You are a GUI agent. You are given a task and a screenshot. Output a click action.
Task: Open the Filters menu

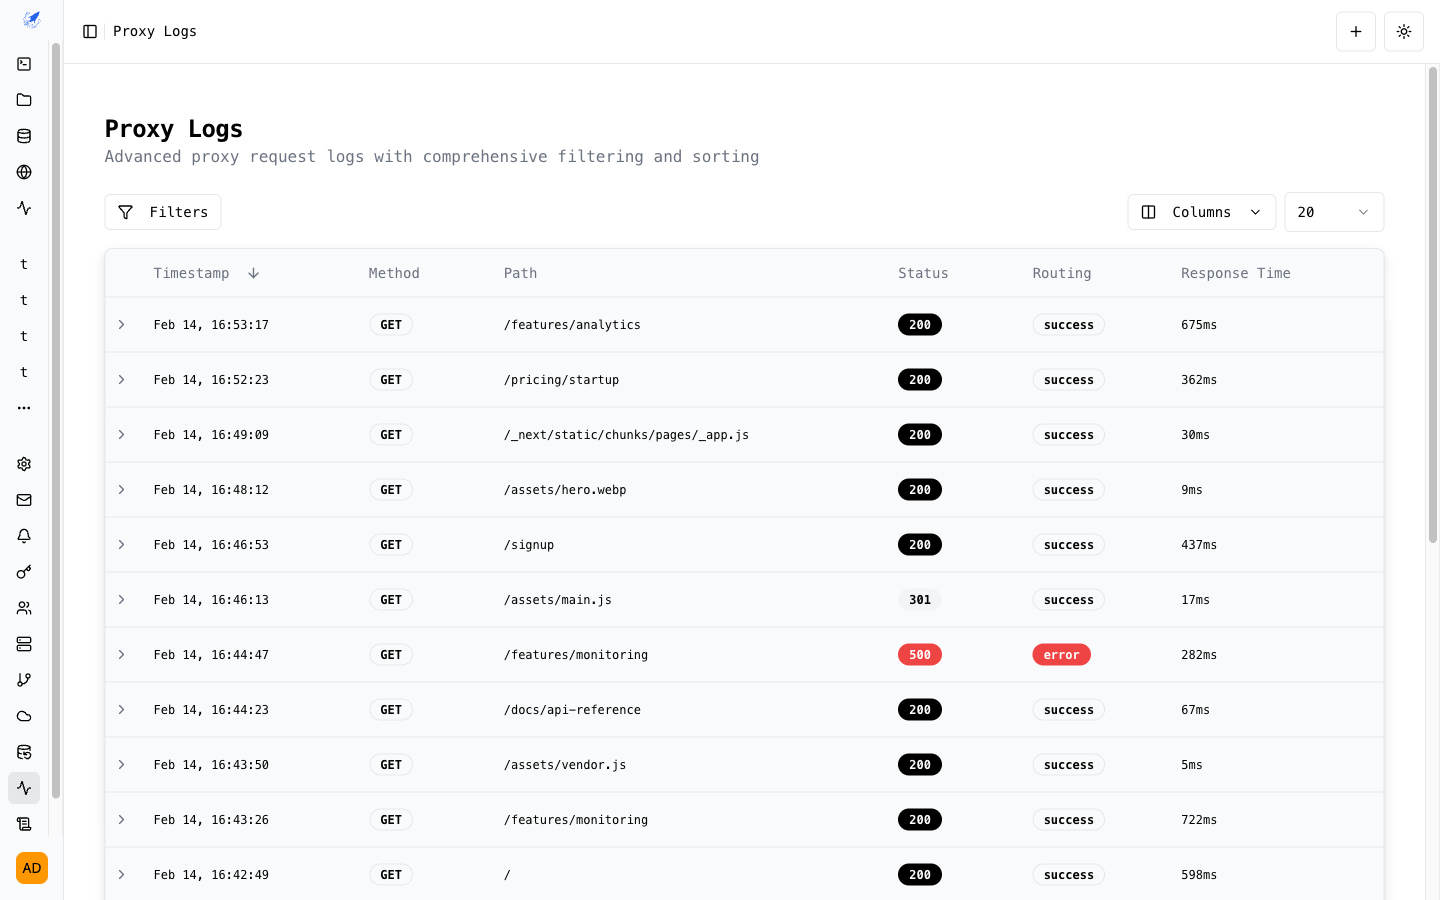(162, 211)
